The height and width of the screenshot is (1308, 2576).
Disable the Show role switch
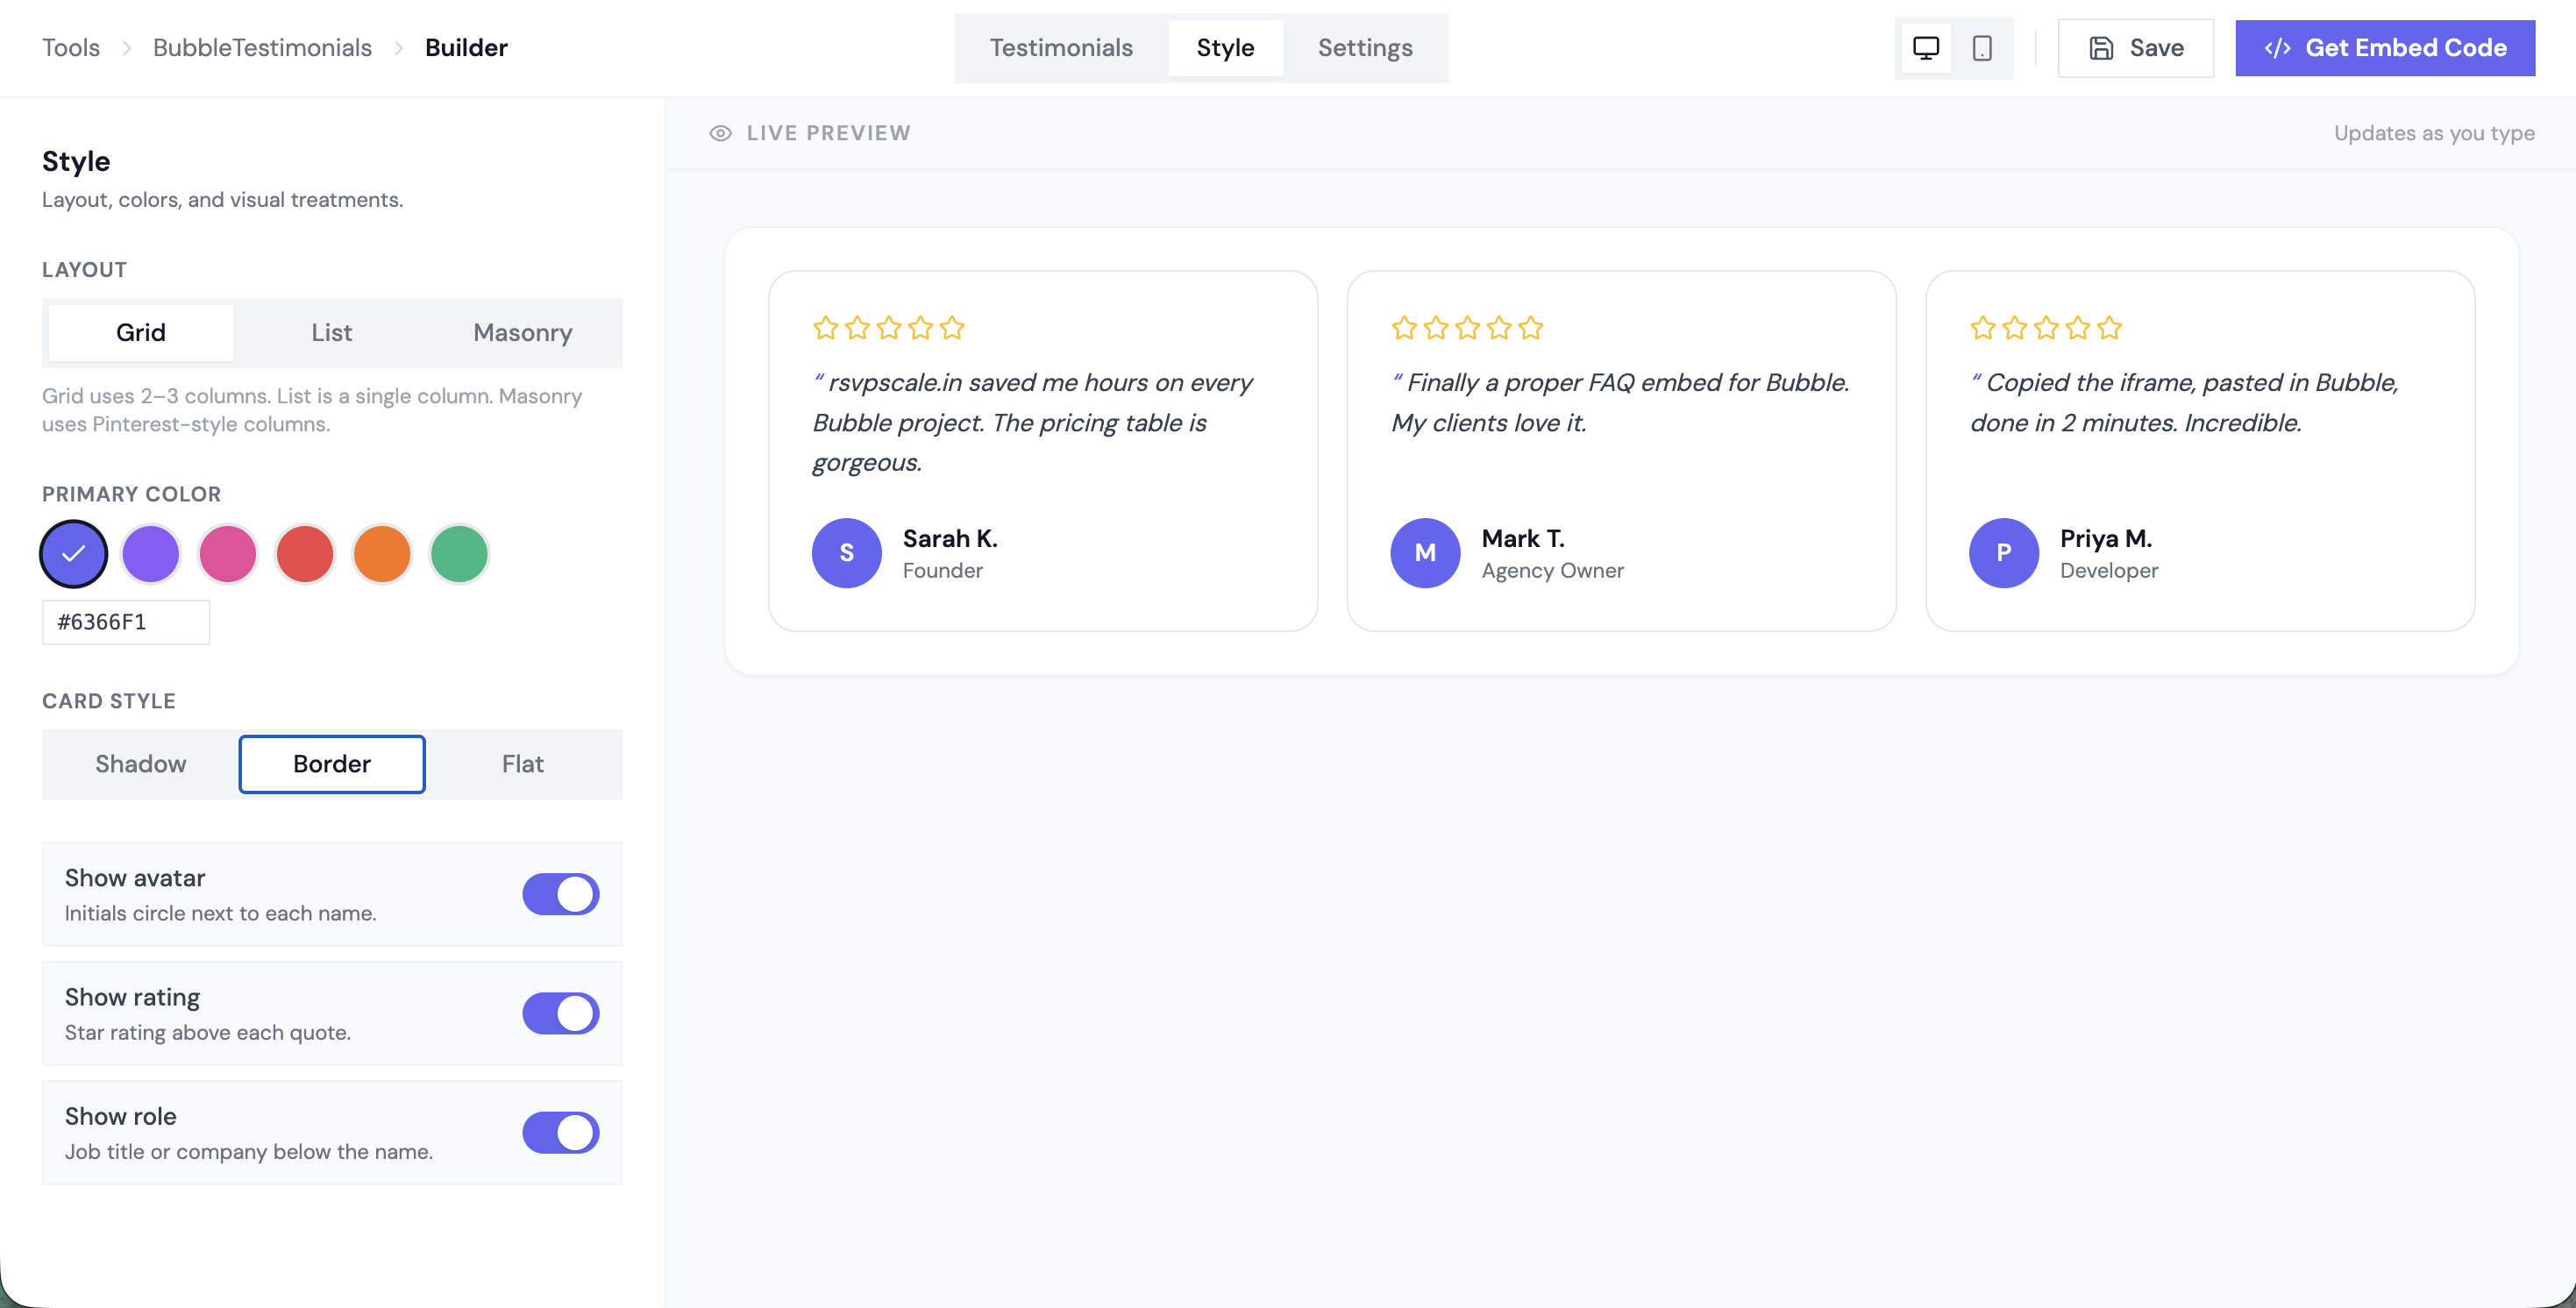pyautogui.click(x=560, y=1132)
